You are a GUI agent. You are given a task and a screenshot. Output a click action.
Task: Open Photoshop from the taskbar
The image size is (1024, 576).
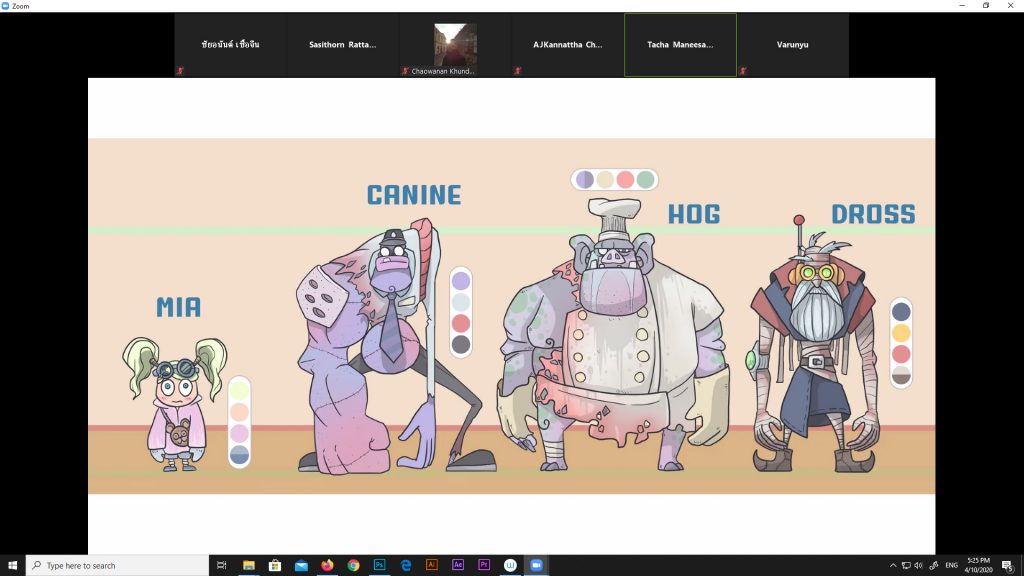[x=380, y=565]
